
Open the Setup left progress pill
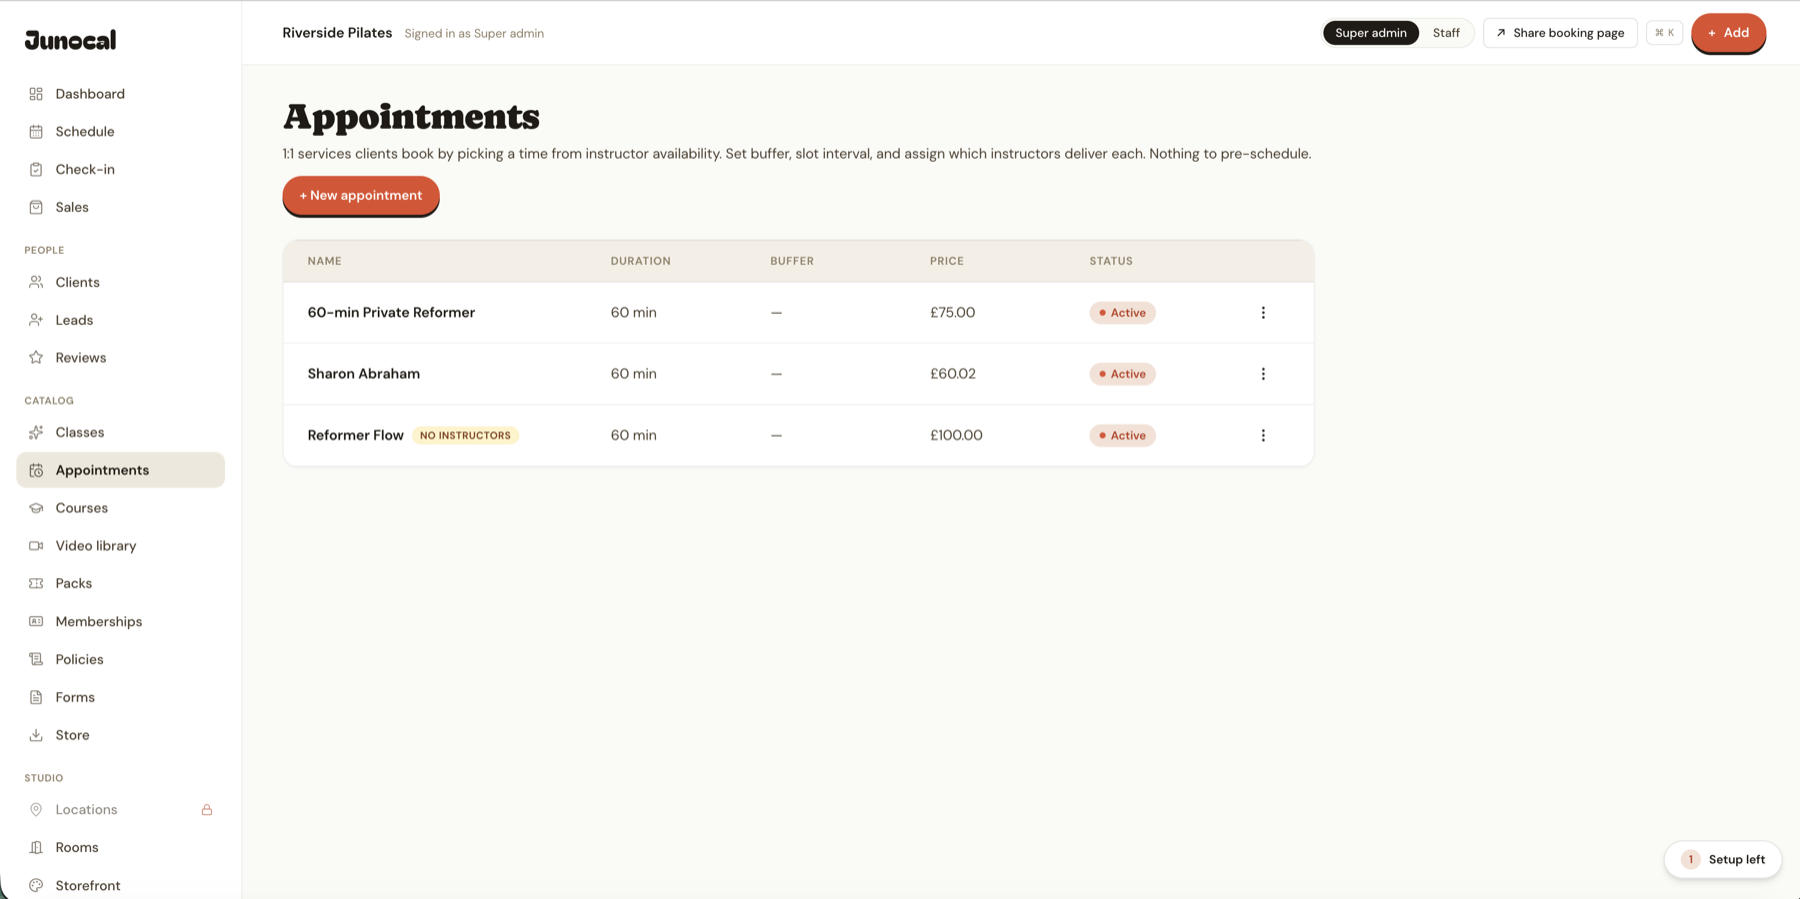coord(1723,860)
